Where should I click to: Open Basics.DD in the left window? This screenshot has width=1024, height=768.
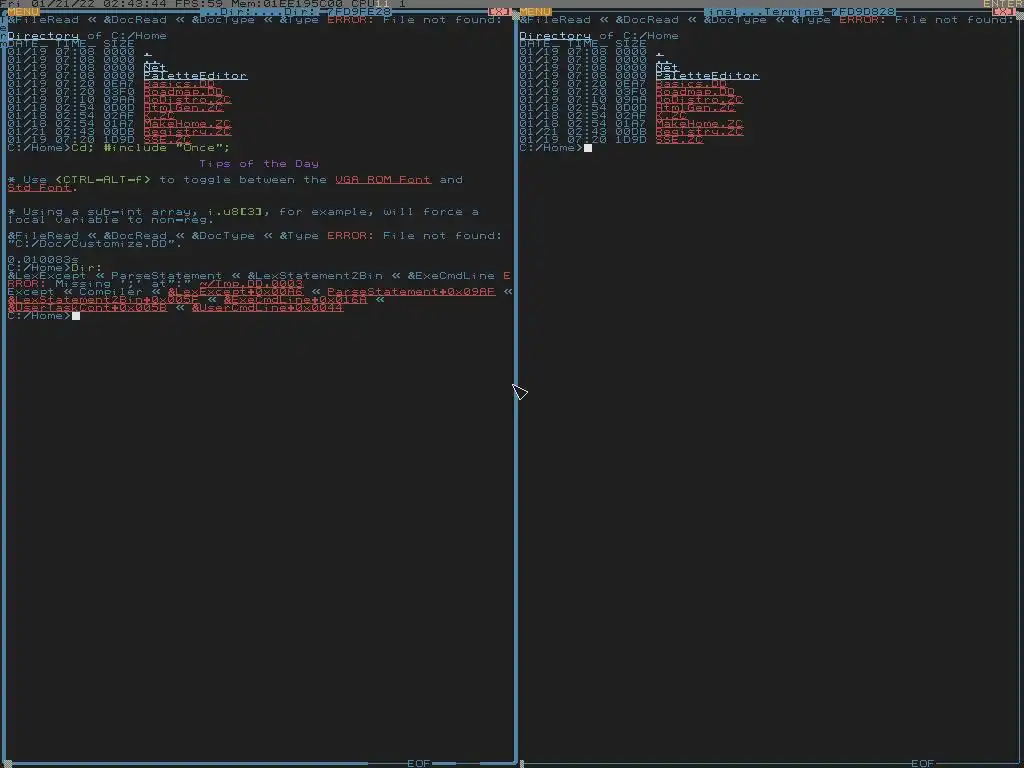point(179,84)
